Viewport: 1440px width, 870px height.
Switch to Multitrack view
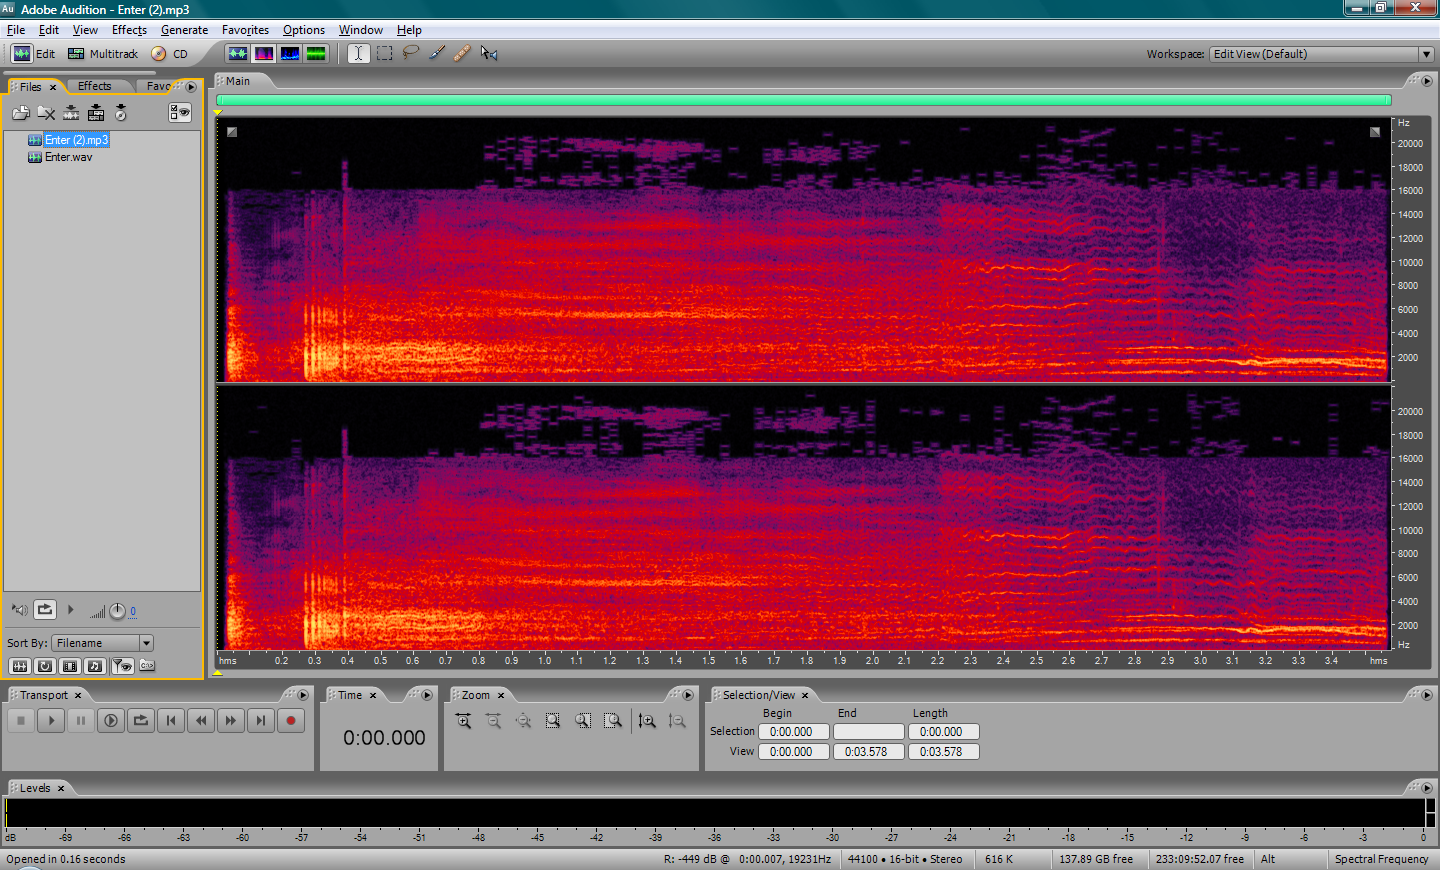(x=103, y=54)
